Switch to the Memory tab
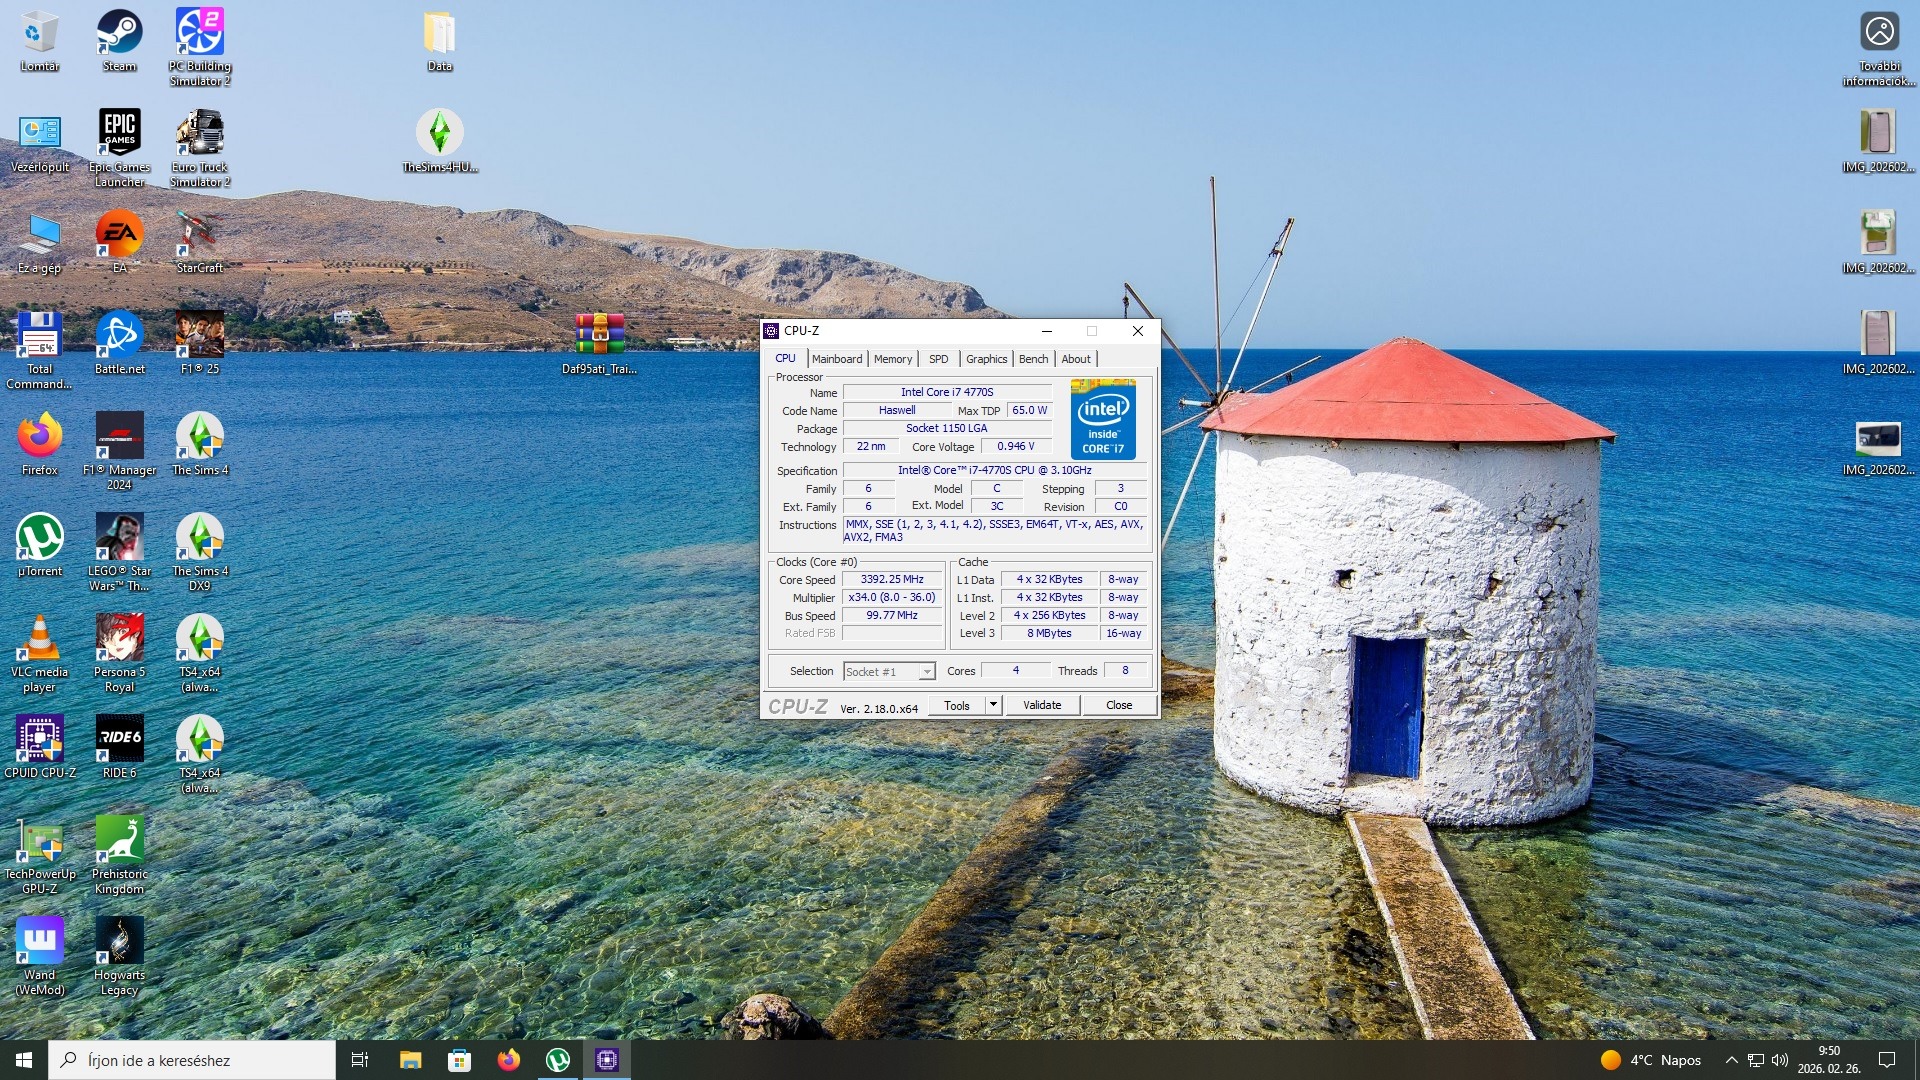This screenshot has height=1080, width=1920. pyautogui.click(x=892, y=359)
